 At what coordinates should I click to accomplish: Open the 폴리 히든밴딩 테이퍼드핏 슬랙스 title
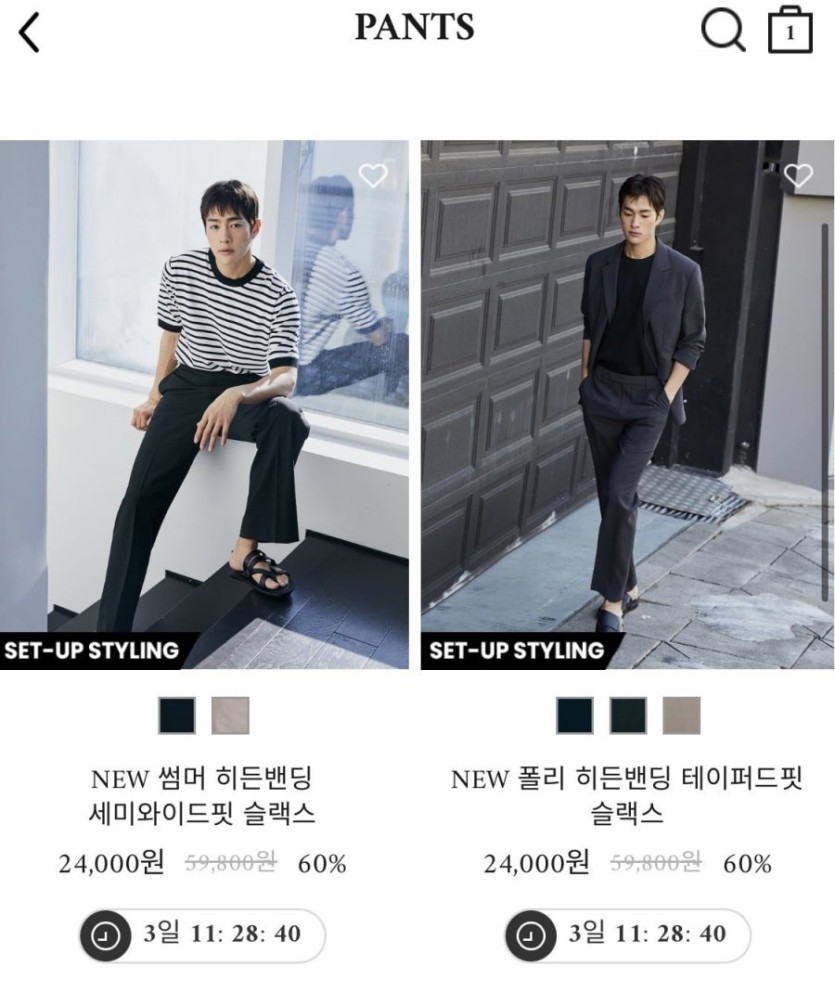point(627,796)
